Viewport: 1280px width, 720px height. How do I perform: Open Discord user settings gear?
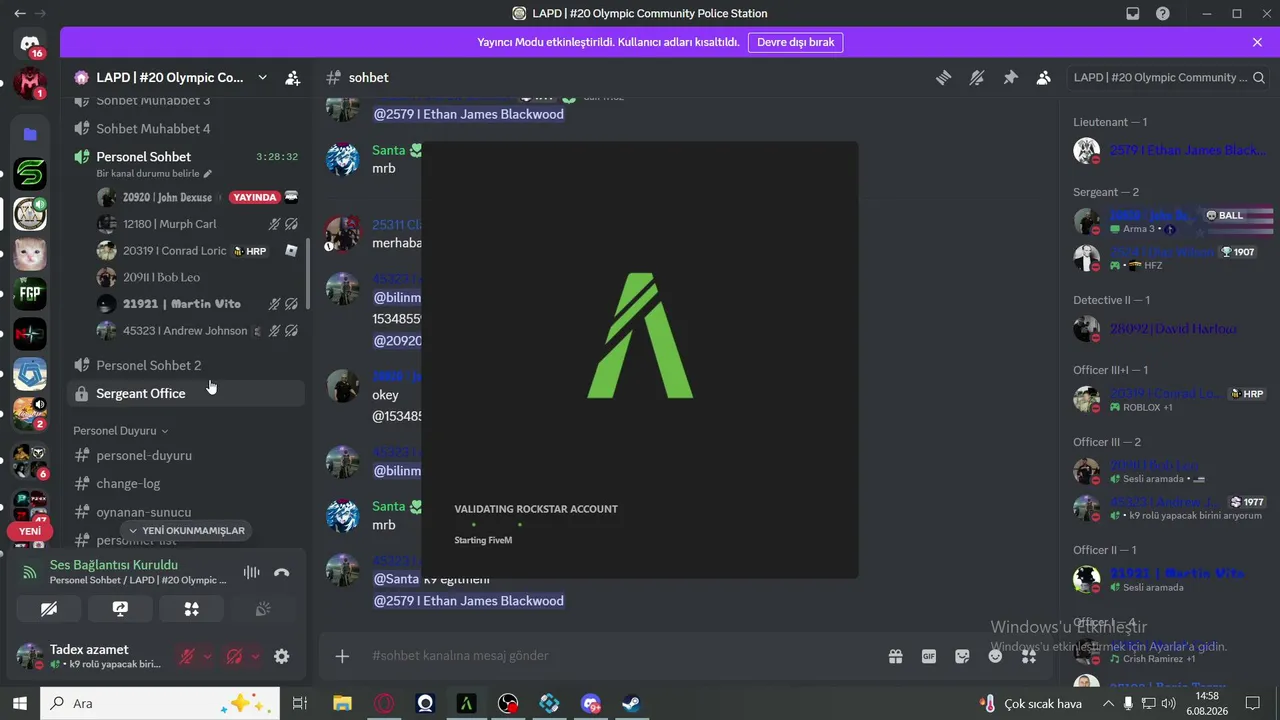pyautogui.click(x=282, y=656)
